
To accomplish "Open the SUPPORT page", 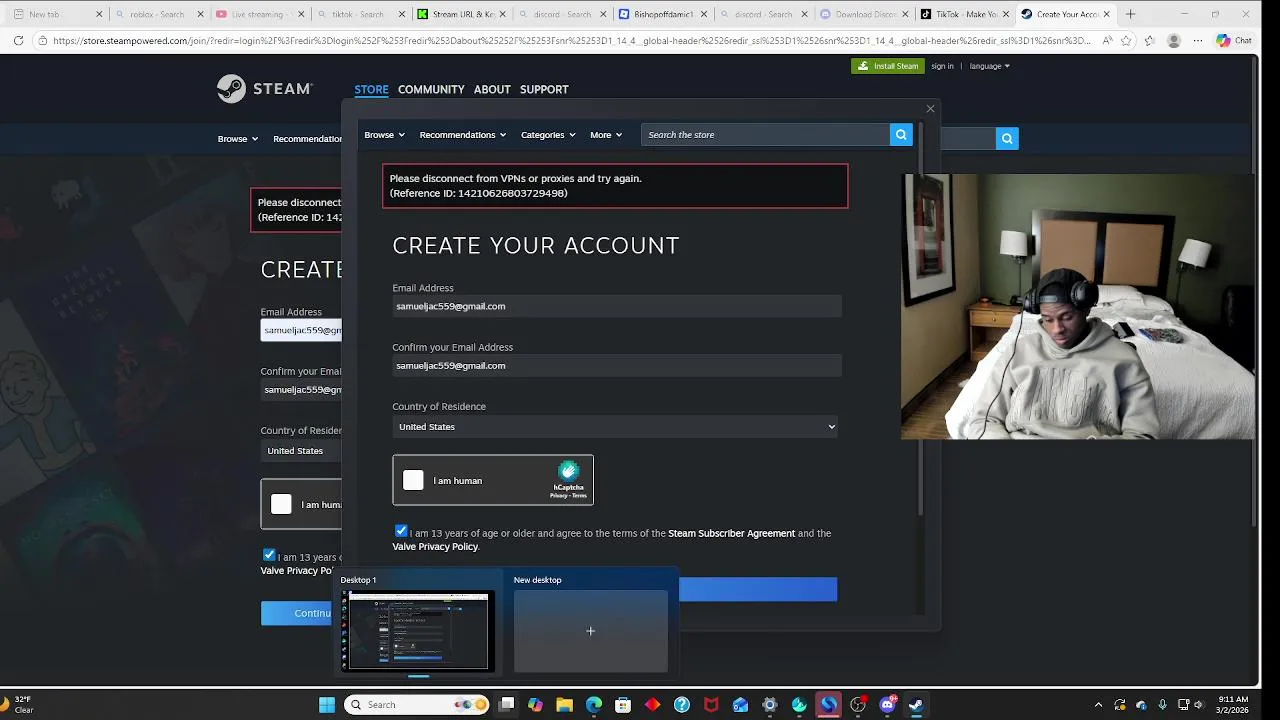I will (544, 90).
